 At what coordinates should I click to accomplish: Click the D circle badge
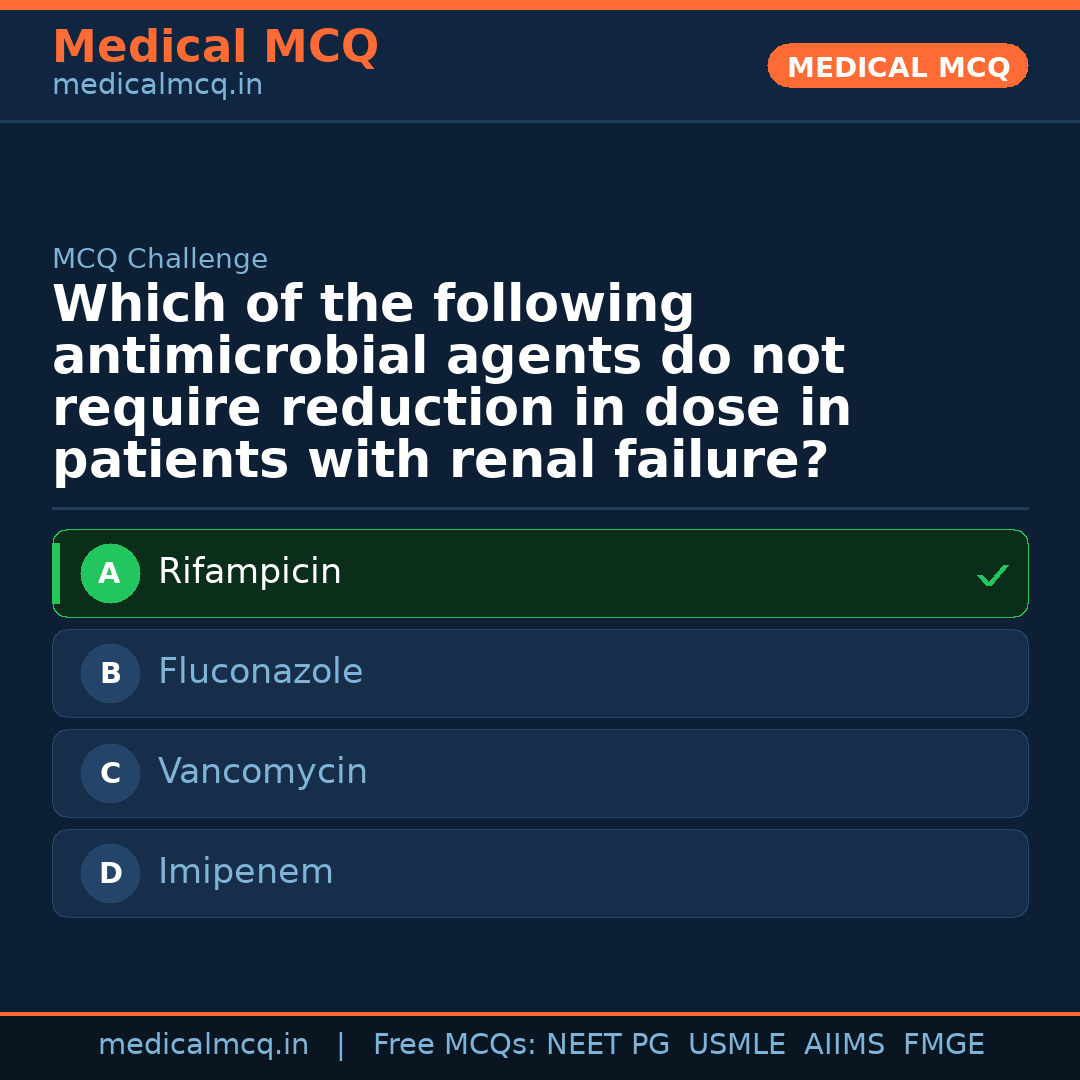tap(110, 874)
